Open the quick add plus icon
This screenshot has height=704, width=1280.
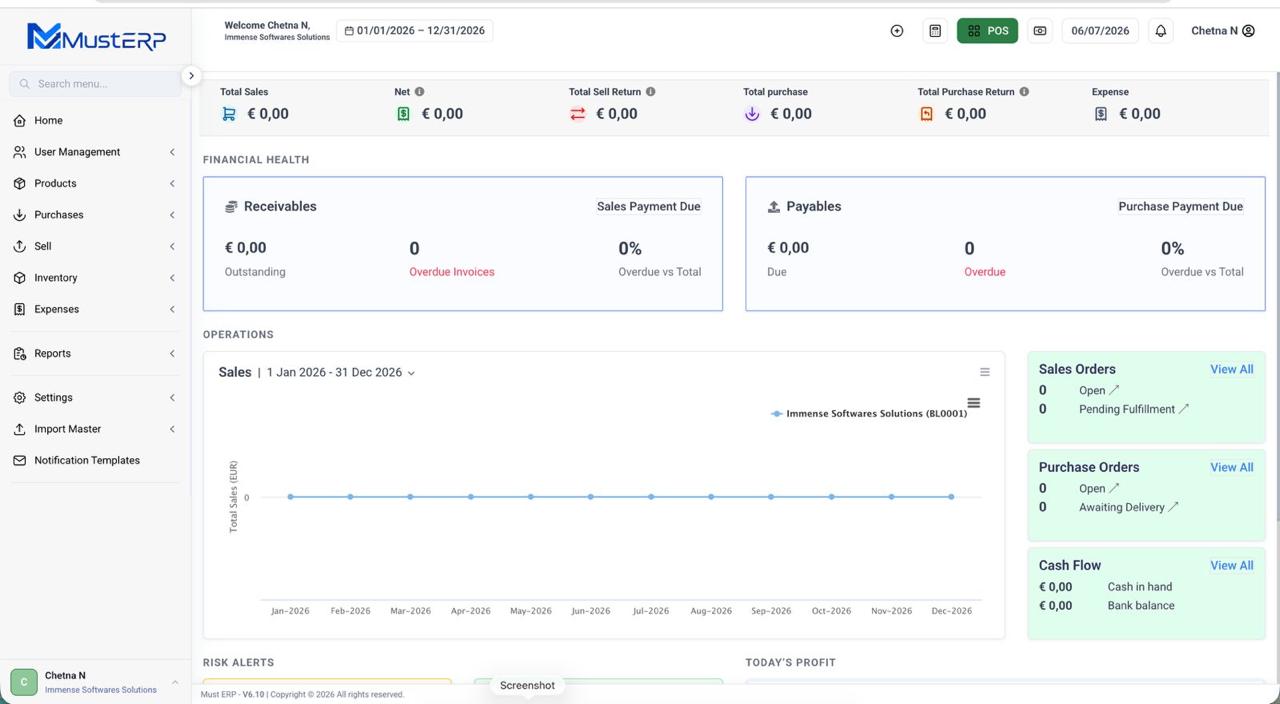point(897,31)
